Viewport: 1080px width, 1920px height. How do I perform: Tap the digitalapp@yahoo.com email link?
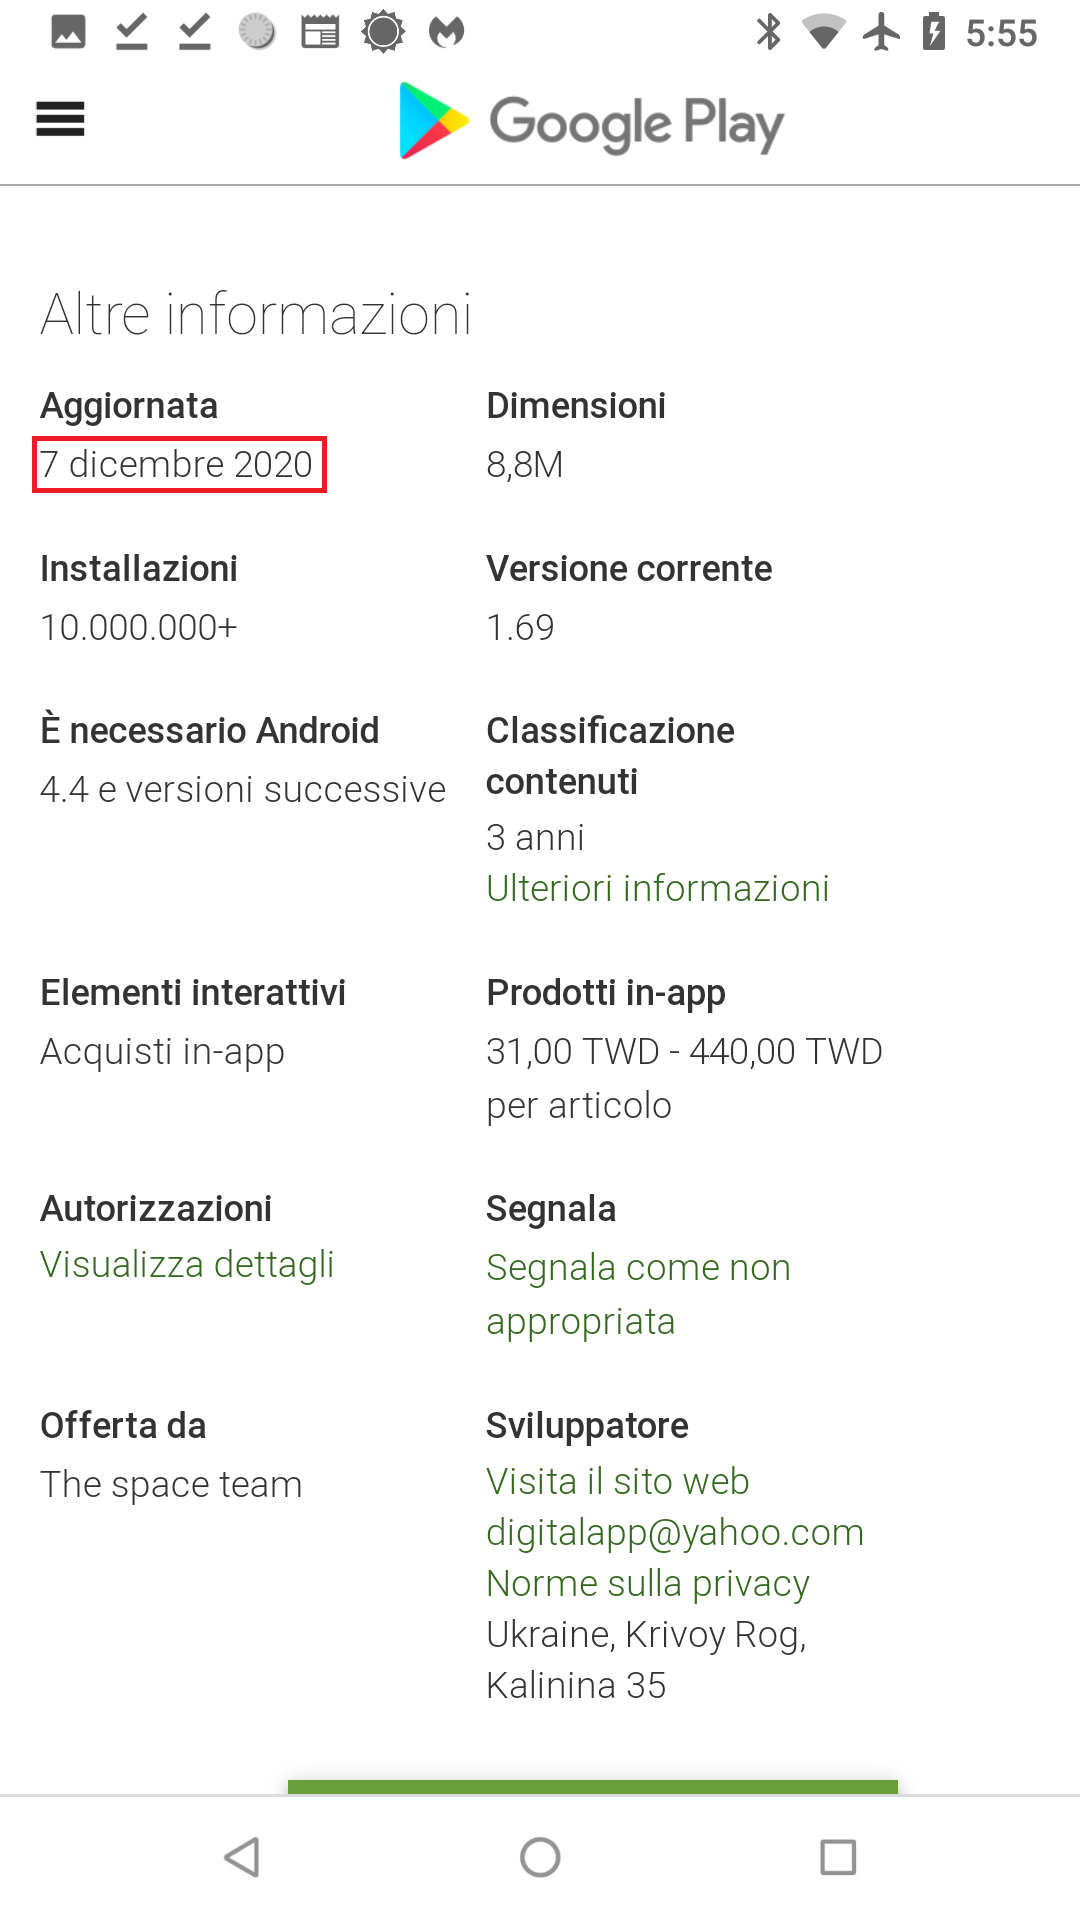pos(674,1532)
